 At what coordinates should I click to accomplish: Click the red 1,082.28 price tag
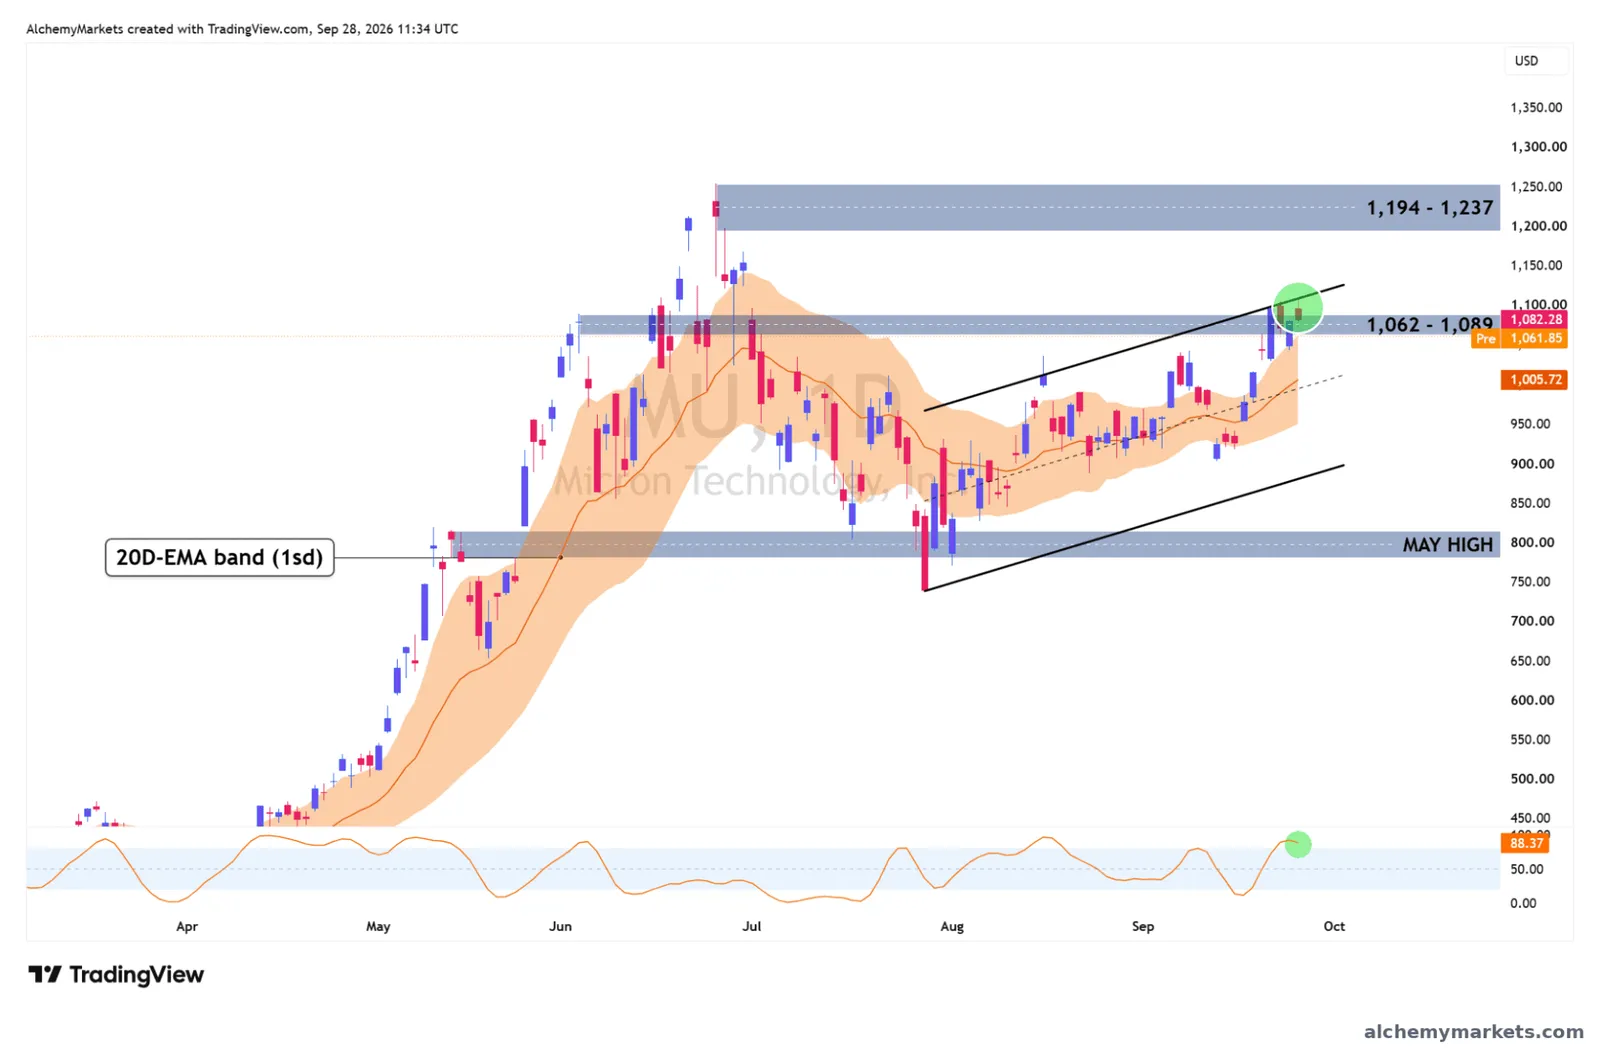(1535, 320)
